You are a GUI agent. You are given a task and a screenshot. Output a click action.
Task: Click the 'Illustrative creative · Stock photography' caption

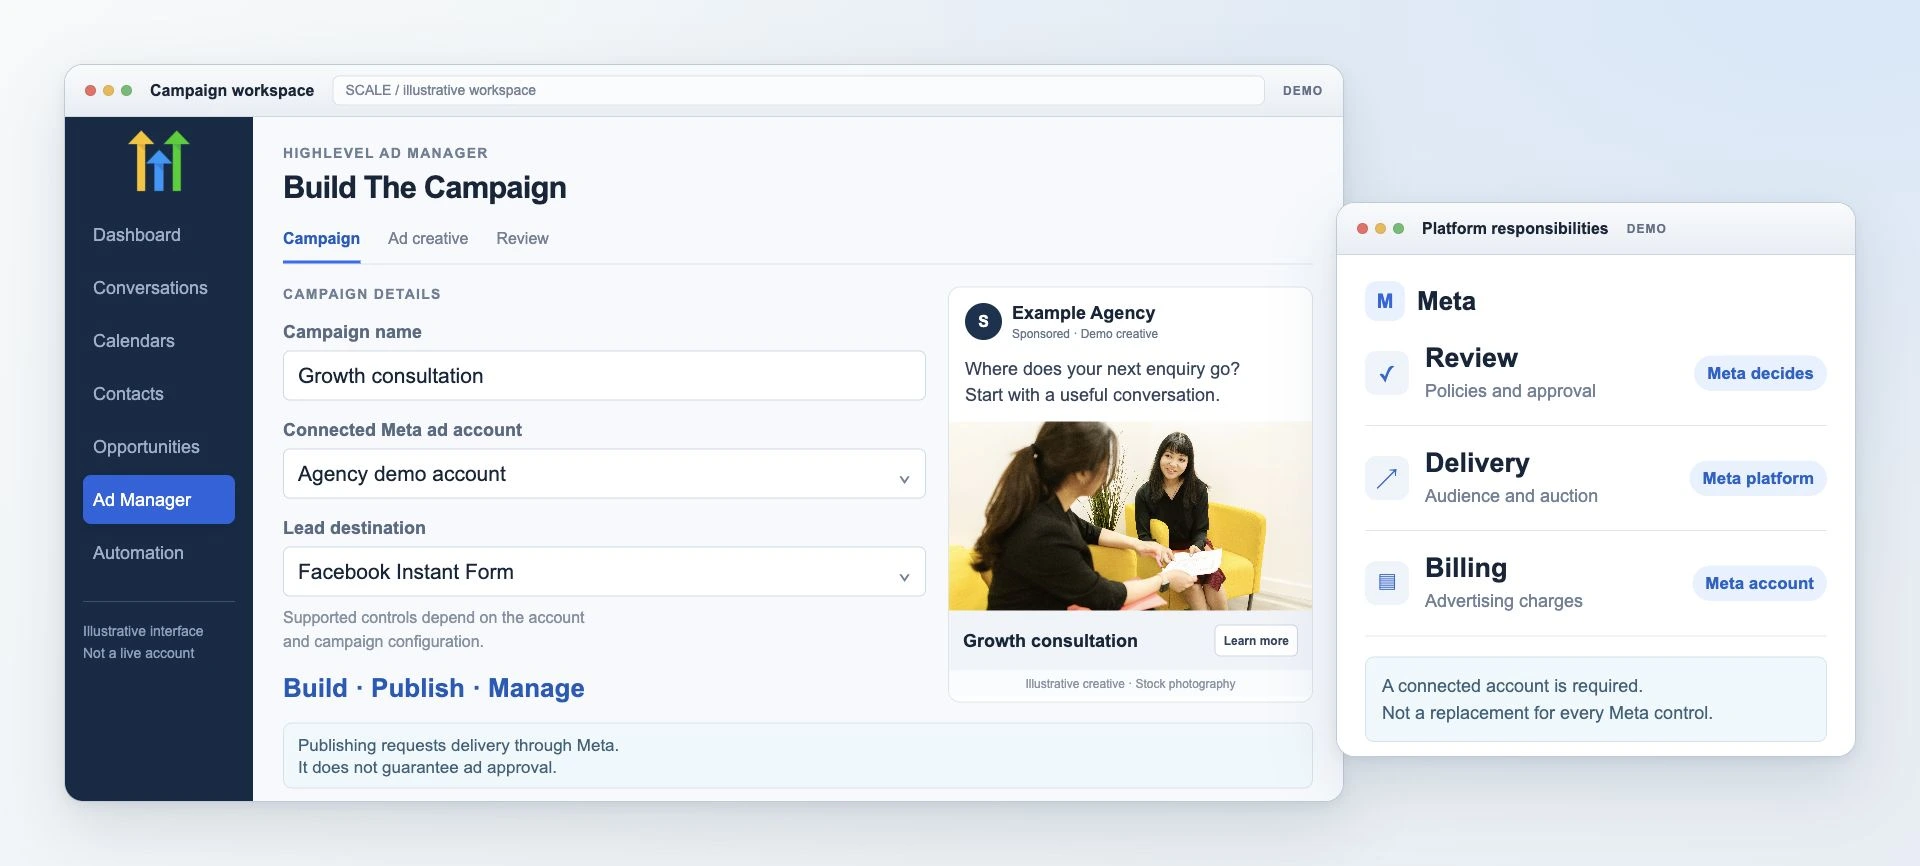click(x=1130, y=684)
